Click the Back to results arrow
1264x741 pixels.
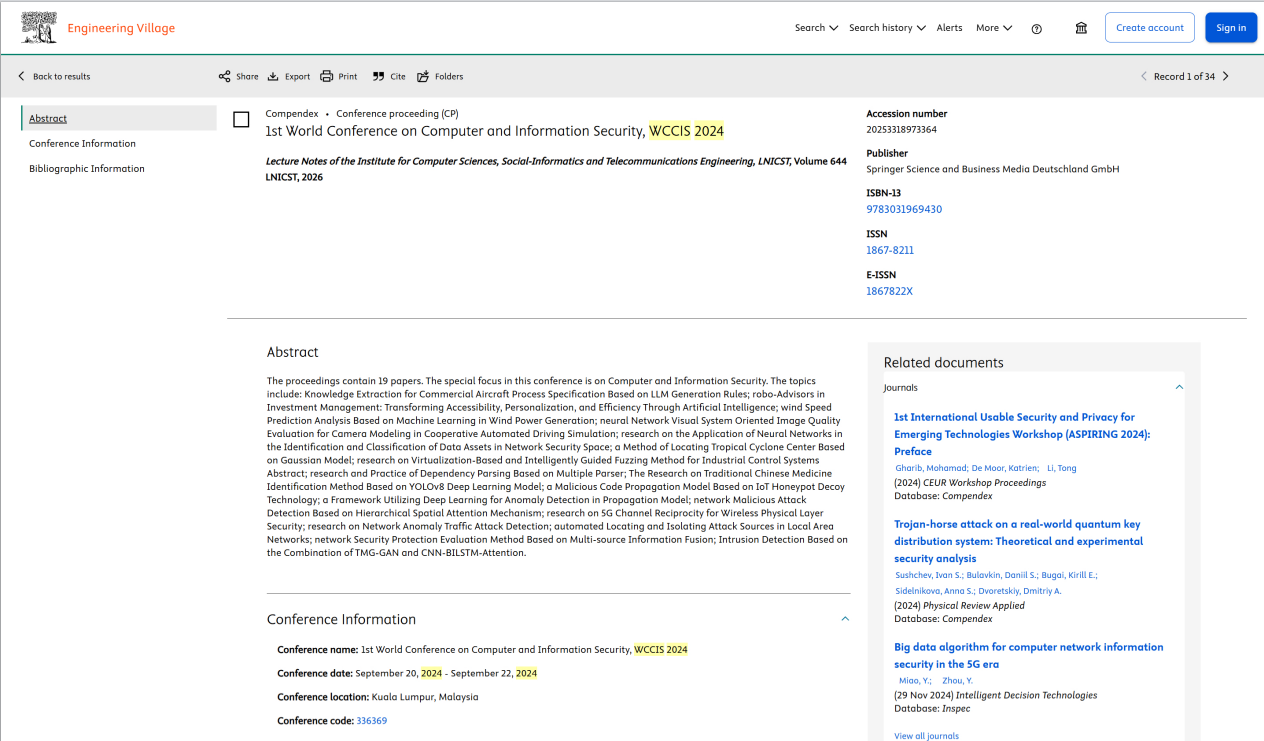coord(22,76)
